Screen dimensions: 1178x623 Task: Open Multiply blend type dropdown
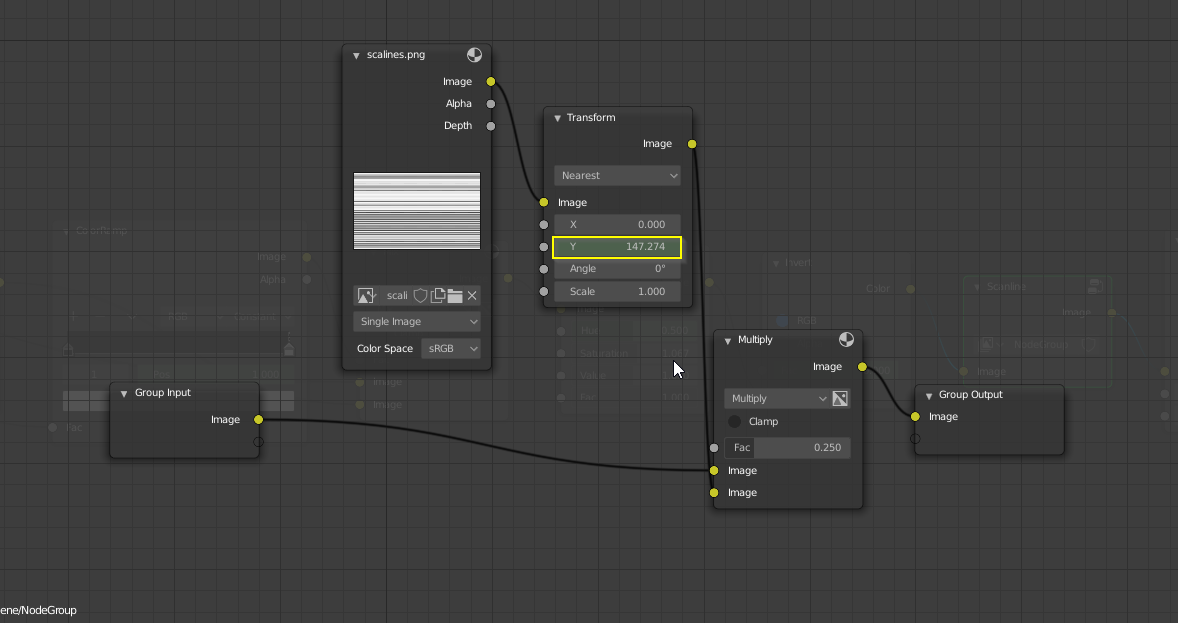tap(778, 398)
